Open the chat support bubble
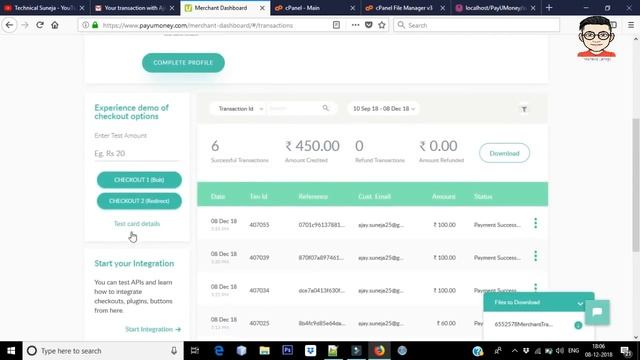The height and width of the screenshot is (360, 640). [597, 312]
